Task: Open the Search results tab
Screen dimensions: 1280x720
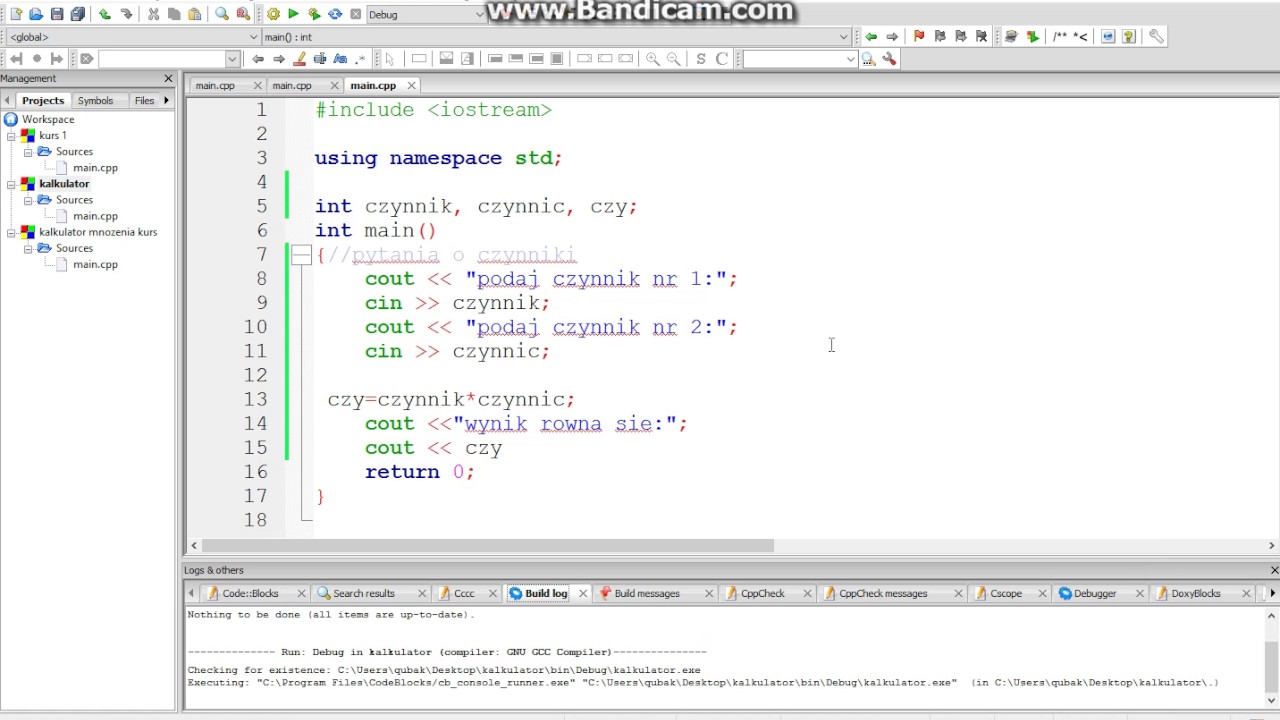Action: tap(364, 593)
